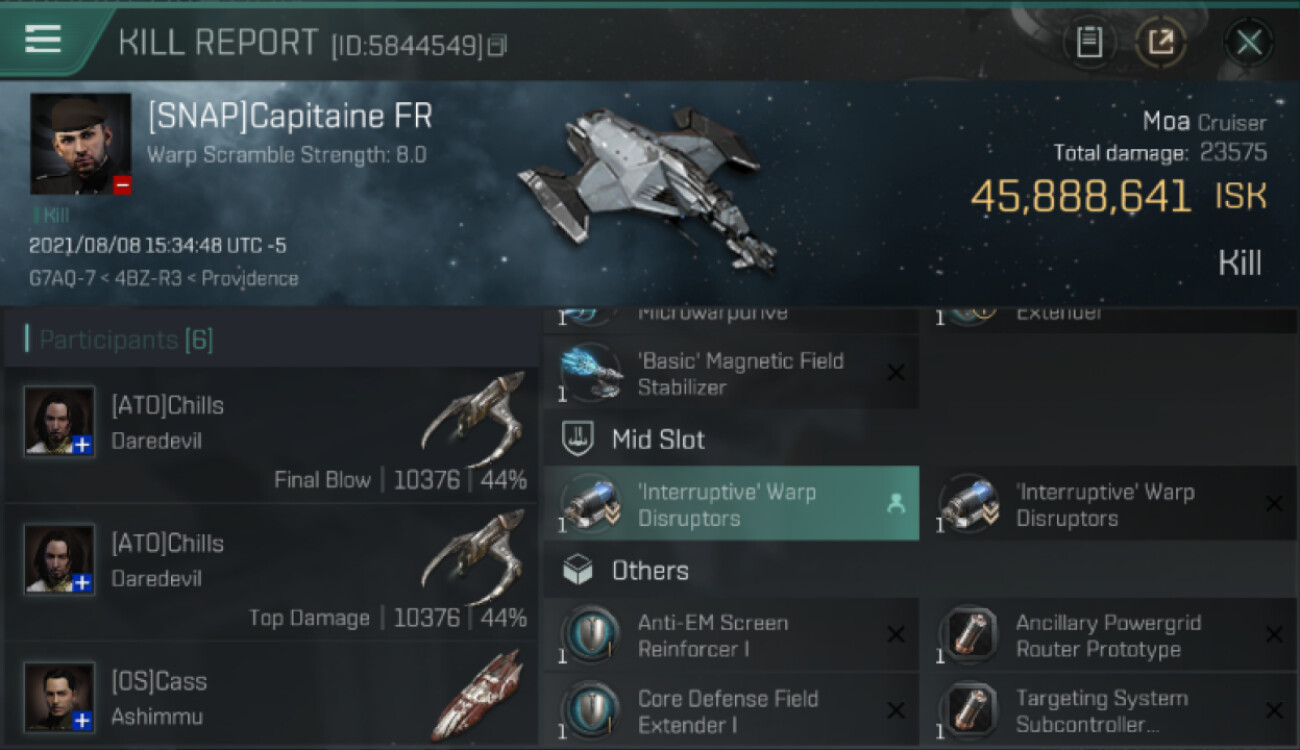
Task: Select the Ashimmu ship icon
Action: click(476, 694)
